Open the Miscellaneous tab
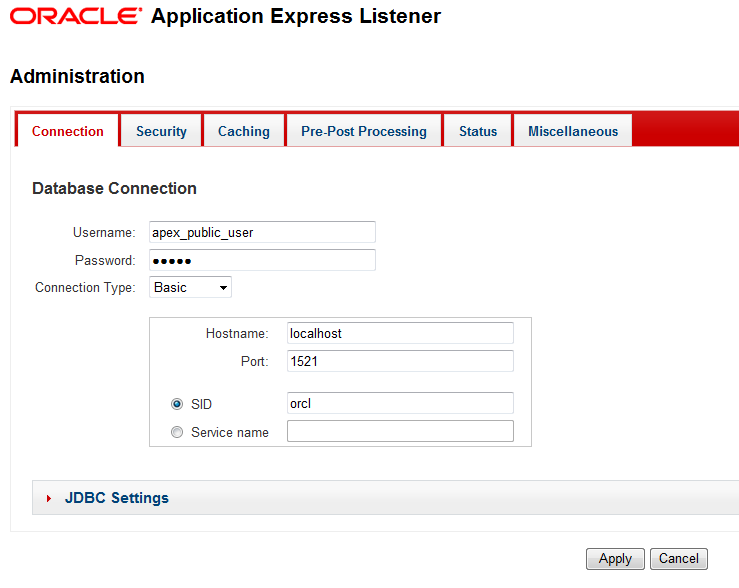739x588 pixels. (x=573, y=131)
